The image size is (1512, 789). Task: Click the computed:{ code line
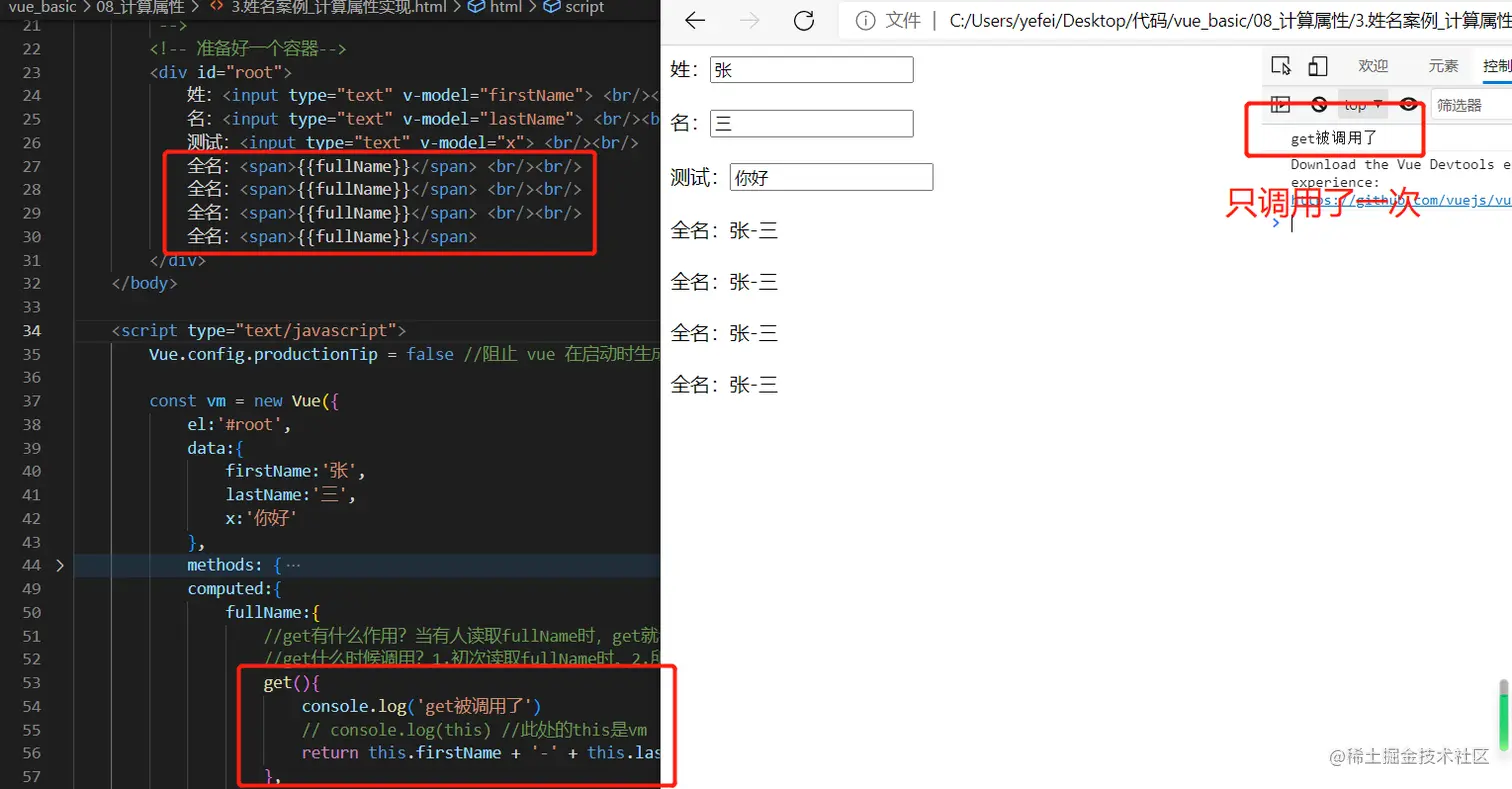(235, 589)
